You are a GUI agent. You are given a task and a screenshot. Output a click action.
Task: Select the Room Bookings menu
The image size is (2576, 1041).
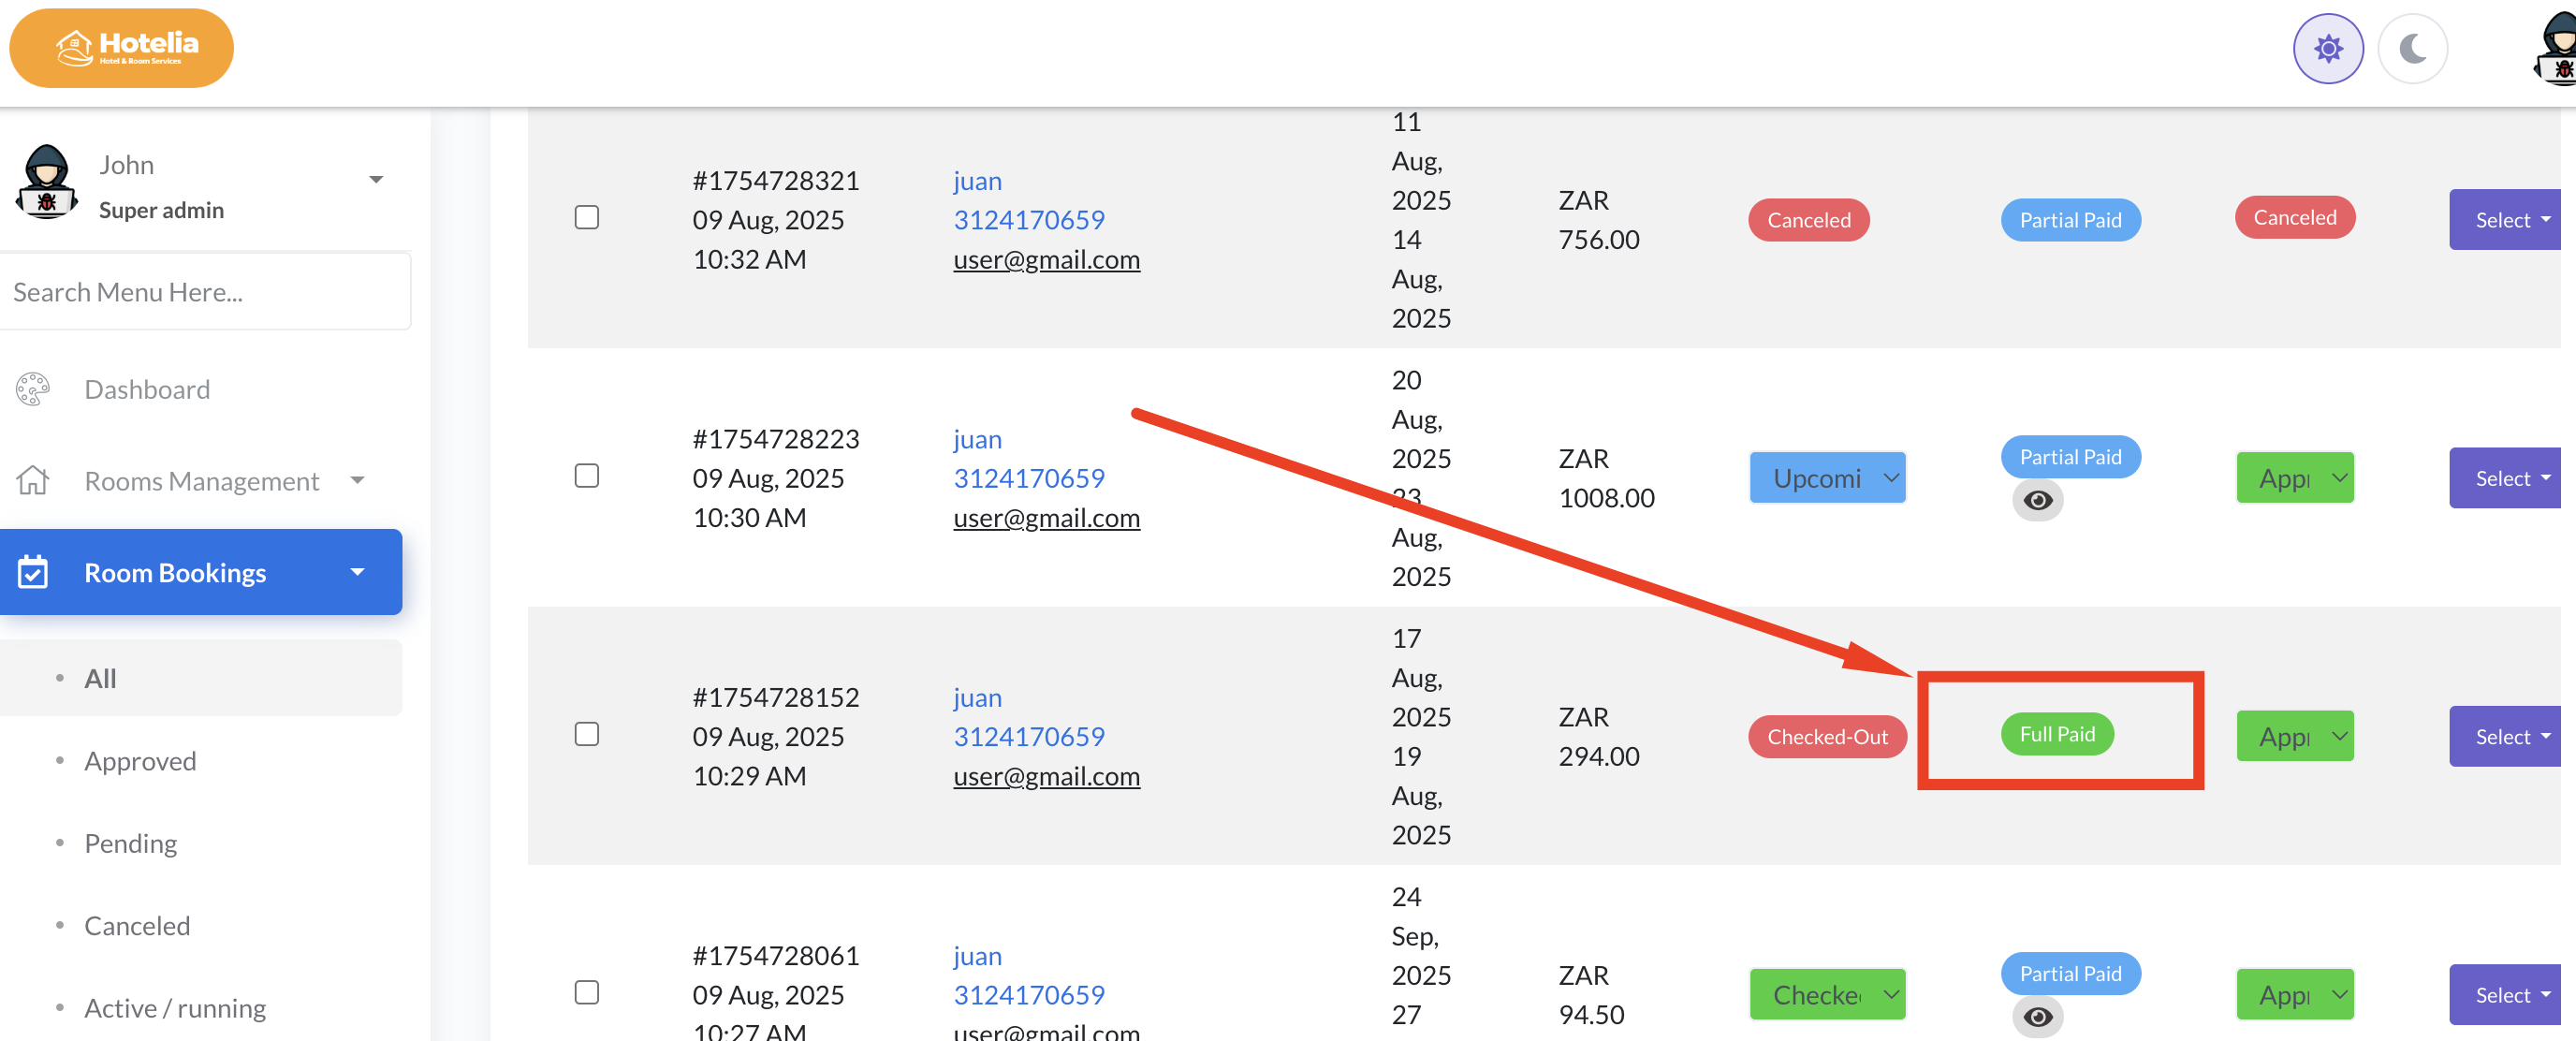tap(201, 572)
